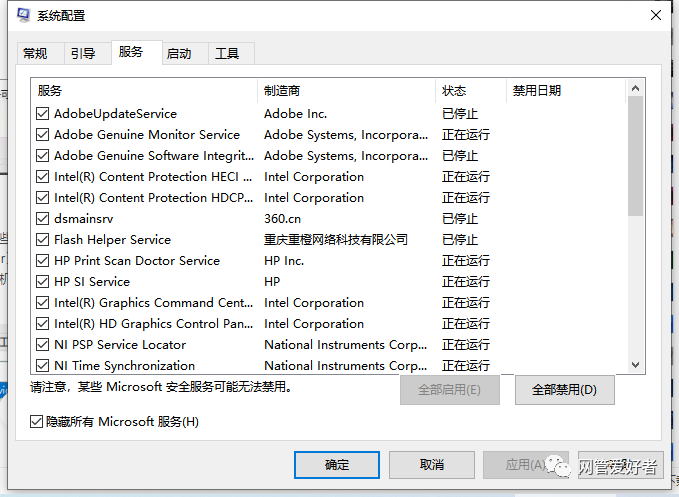Select the HP Inc. manufacturer cell
679x497 pixels.
(x=284, y=261)
